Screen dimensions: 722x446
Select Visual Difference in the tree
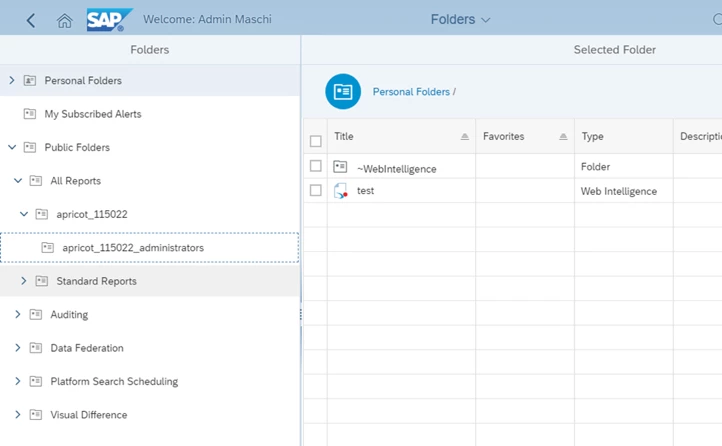pos(89,415)
